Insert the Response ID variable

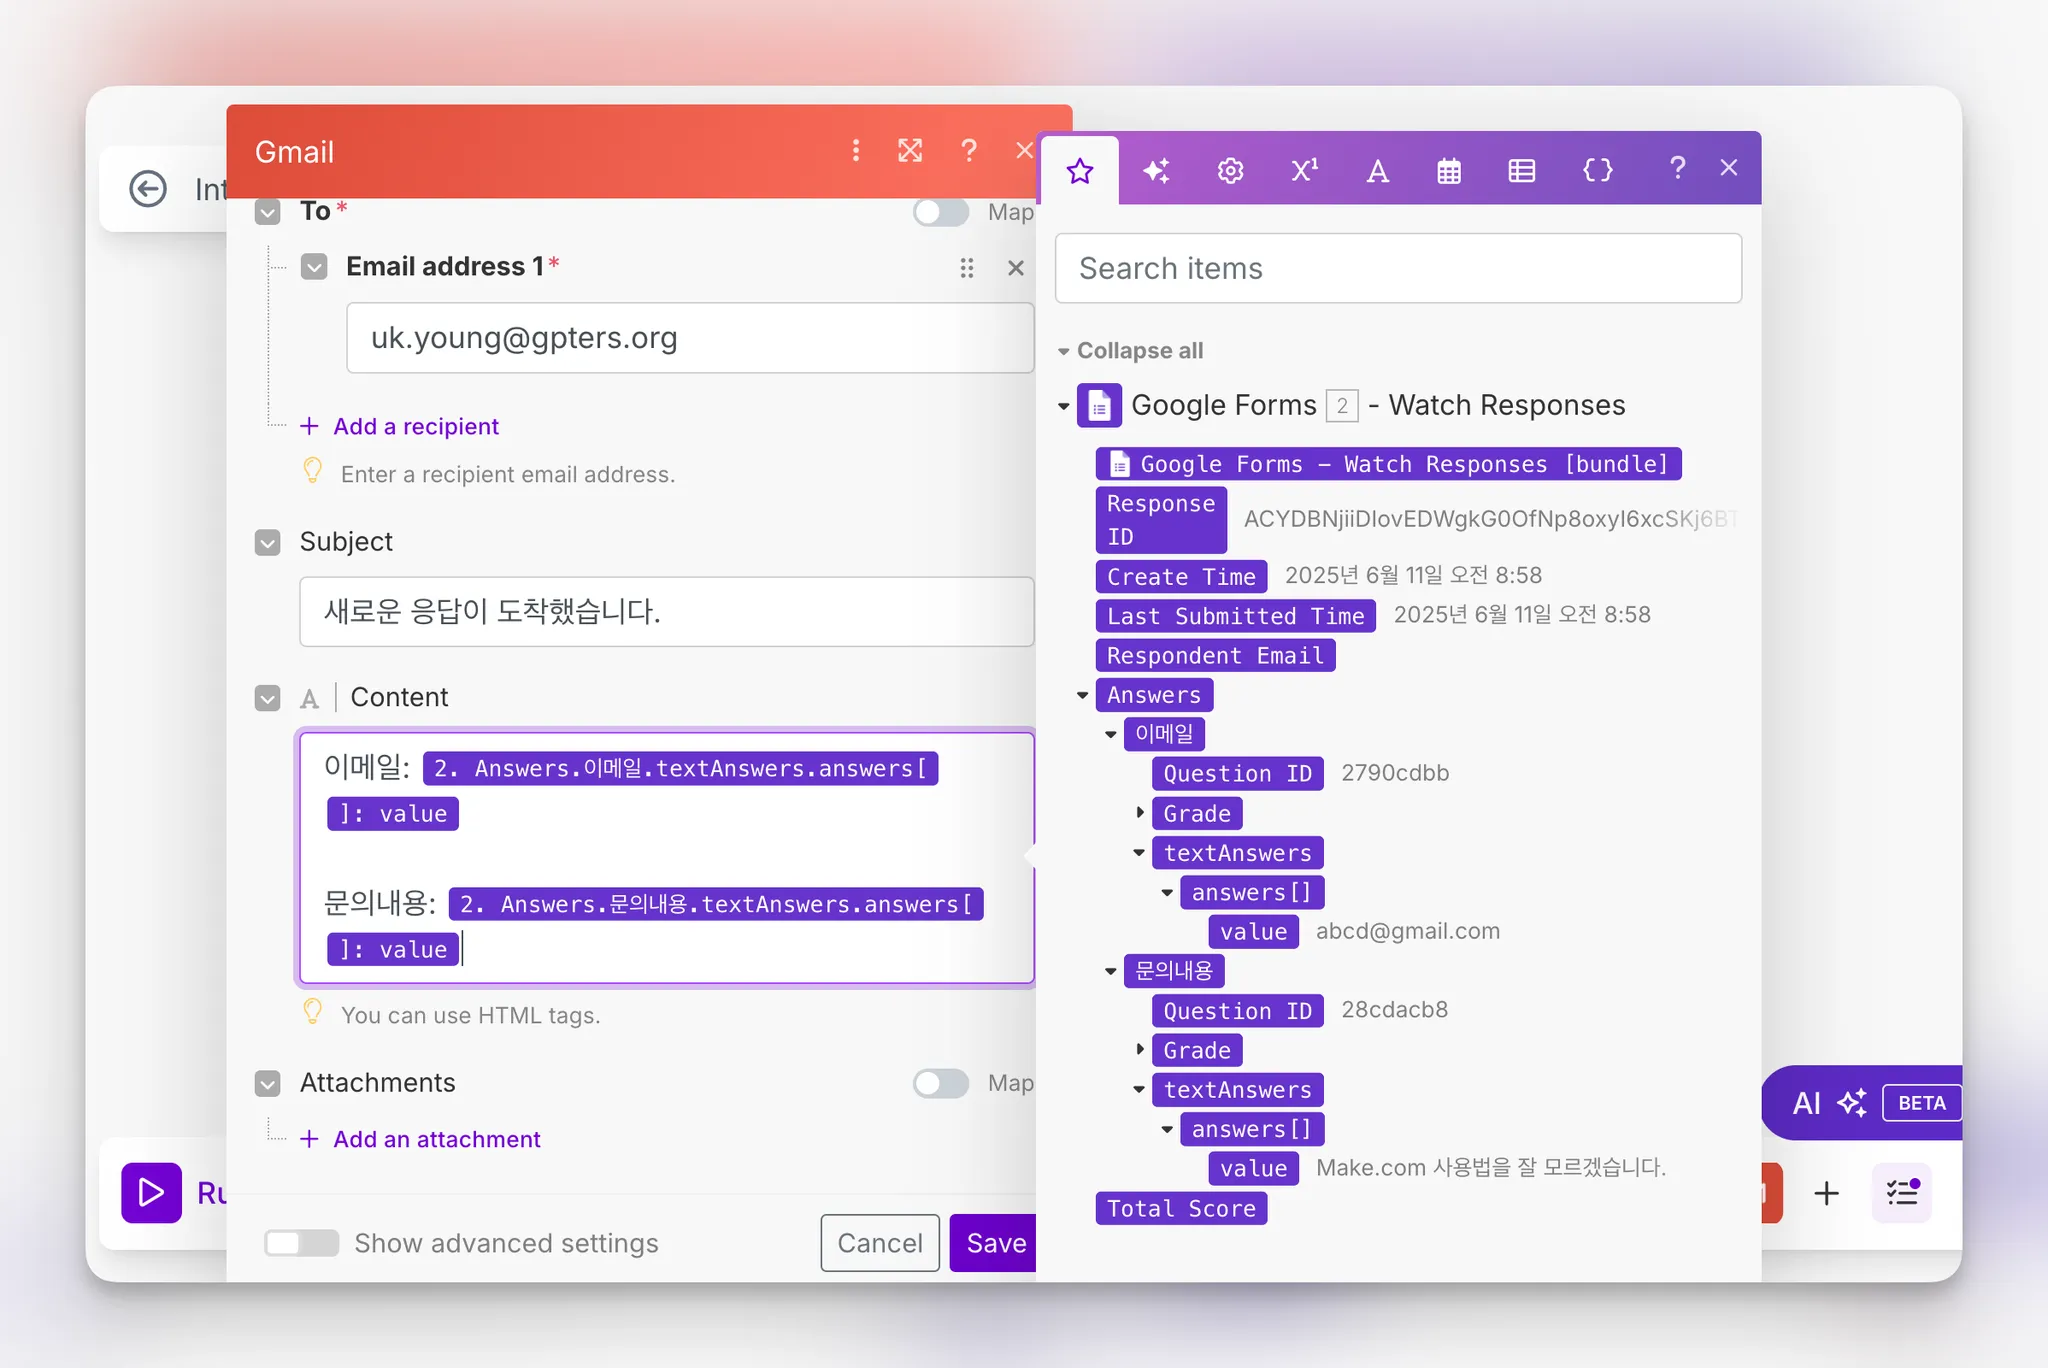(1161, 520)
